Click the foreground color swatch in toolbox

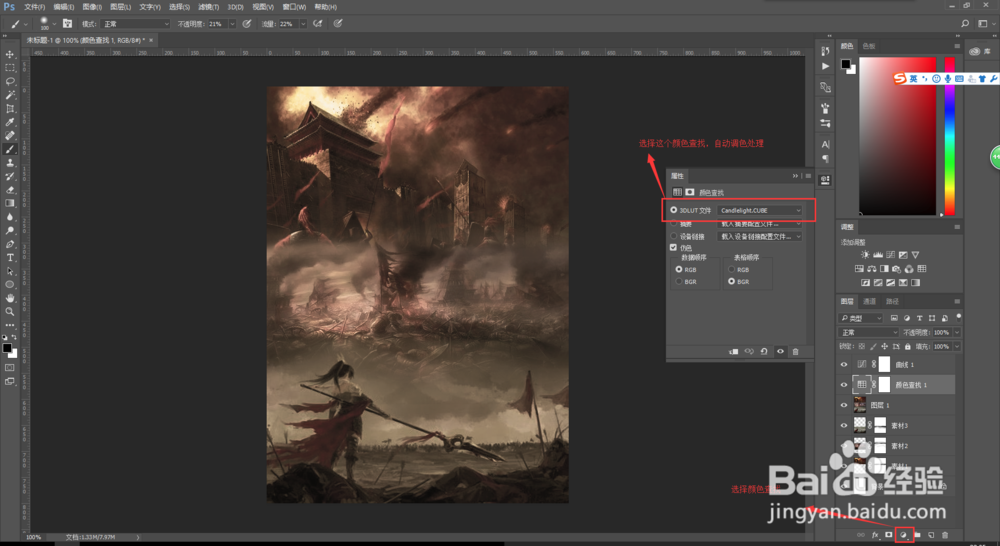pos(6,348)
